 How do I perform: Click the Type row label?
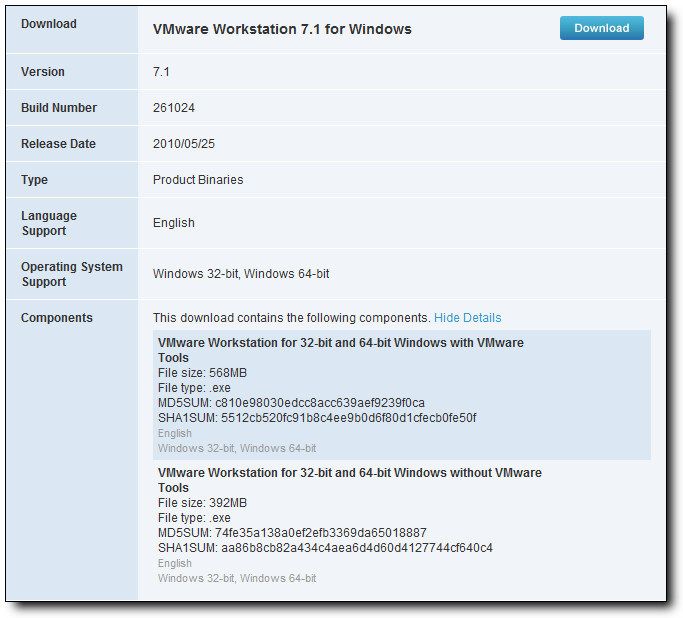coord(34,180)
